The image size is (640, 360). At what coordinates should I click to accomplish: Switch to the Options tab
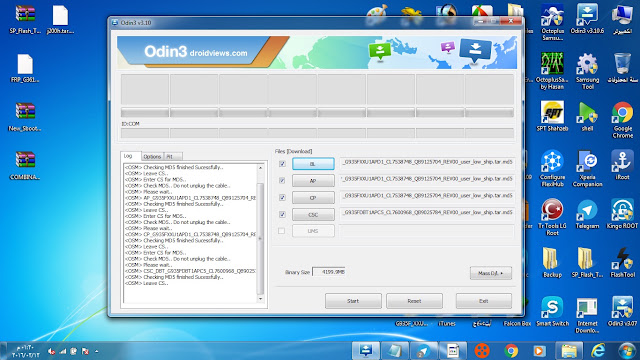(x=152, y=156)
